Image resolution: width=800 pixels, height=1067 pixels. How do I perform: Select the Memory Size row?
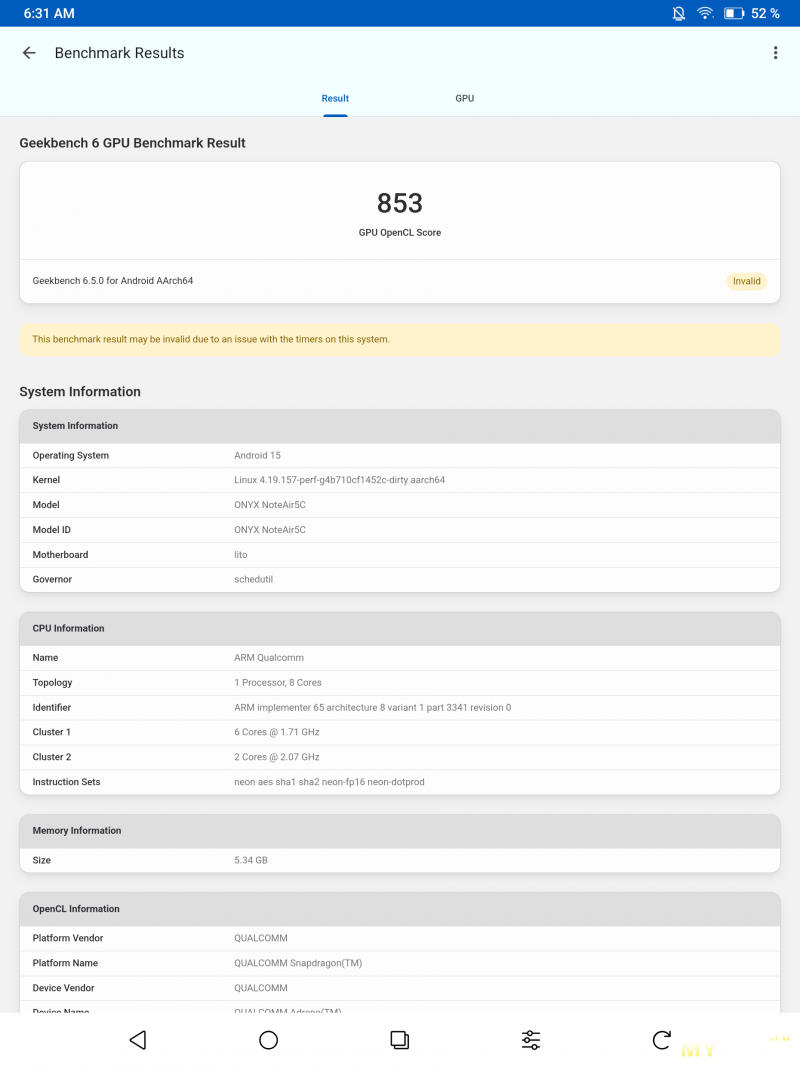click(400, 860)
